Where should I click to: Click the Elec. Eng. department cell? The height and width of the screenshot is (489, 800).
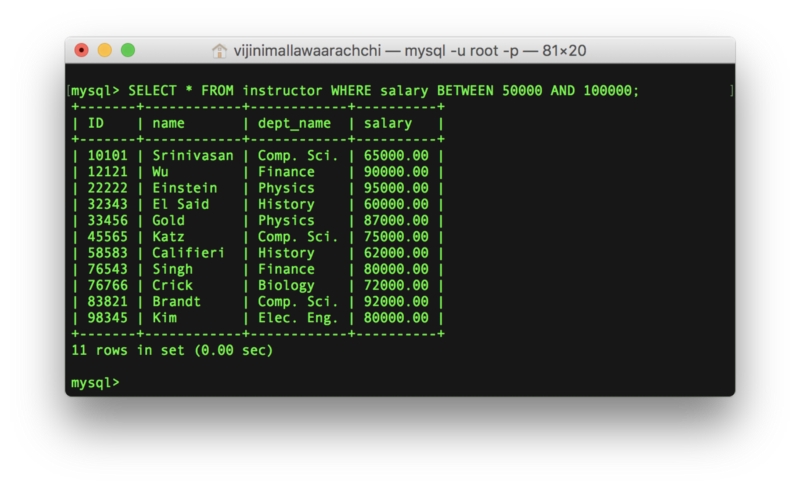(x=298, y=318)
